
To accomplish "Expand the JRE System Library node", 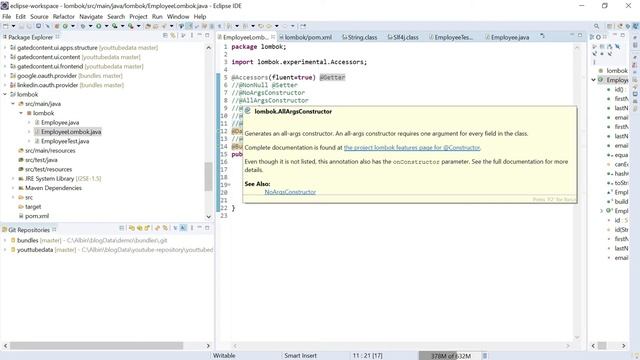I will 13,178.
